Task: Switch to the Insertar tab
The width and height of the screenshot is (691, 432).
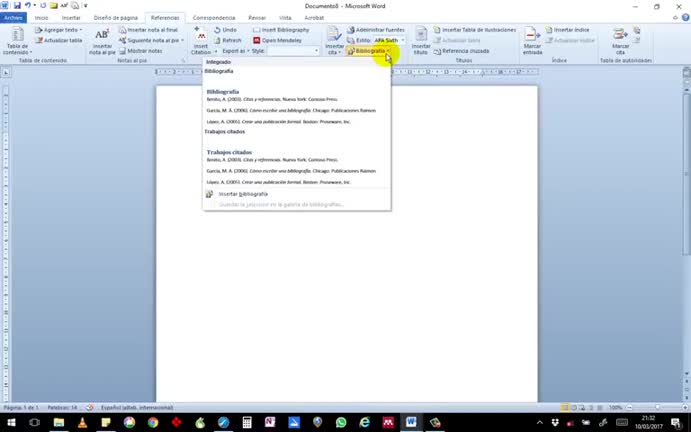Action: [x=71, y=18]
